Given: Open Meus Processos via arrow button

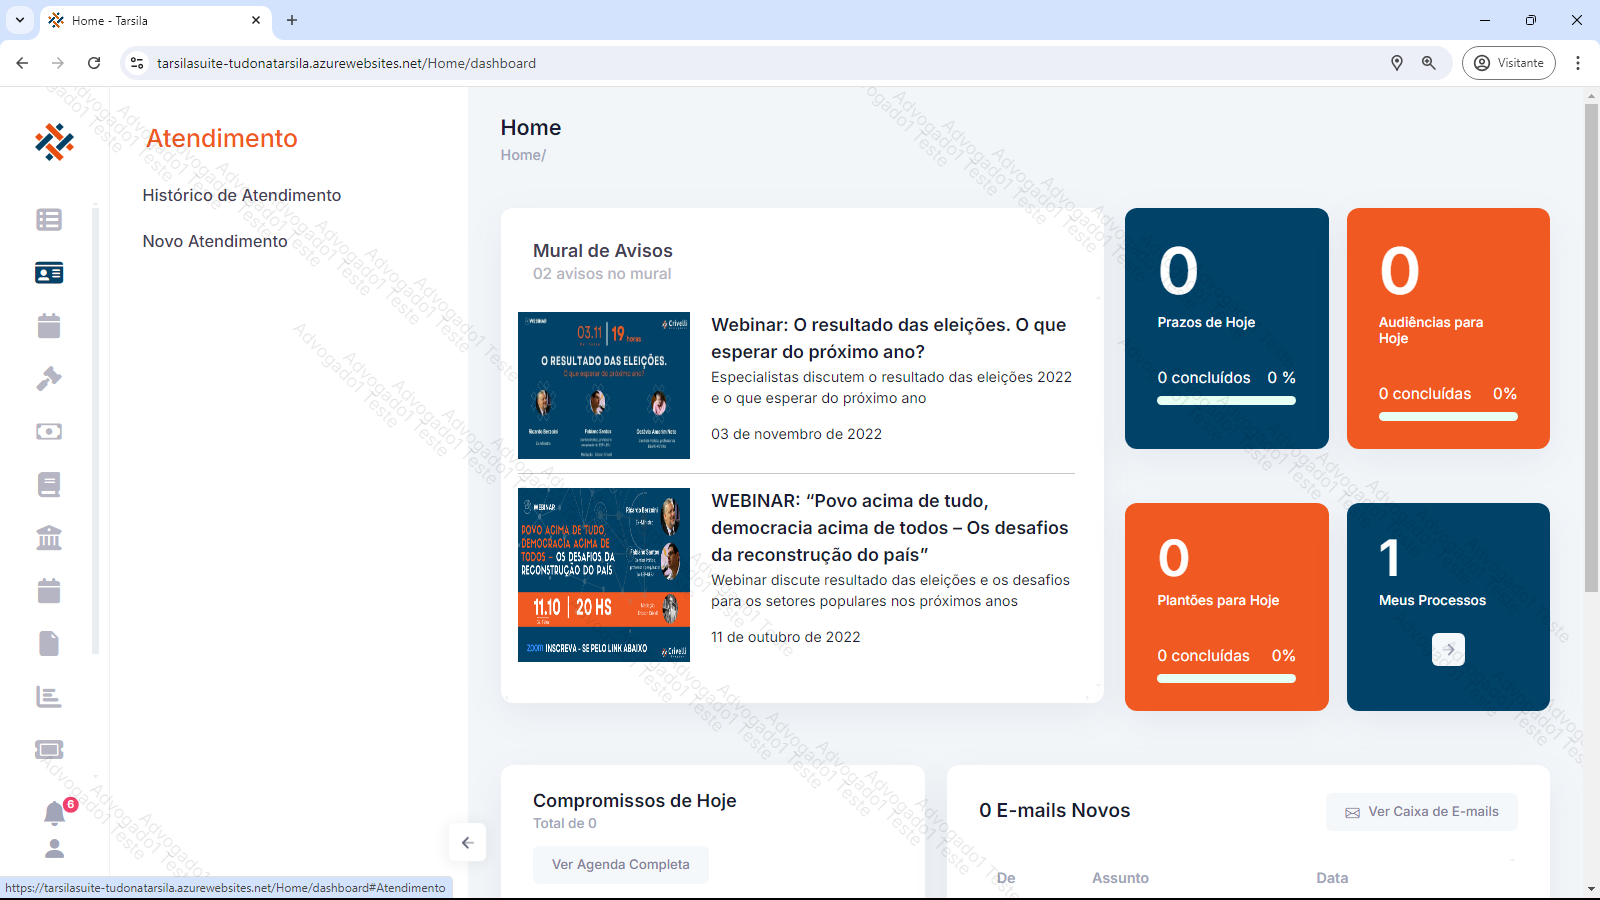Looking at the screenshot, I should pyautogui.click(x=1448, y=649).
